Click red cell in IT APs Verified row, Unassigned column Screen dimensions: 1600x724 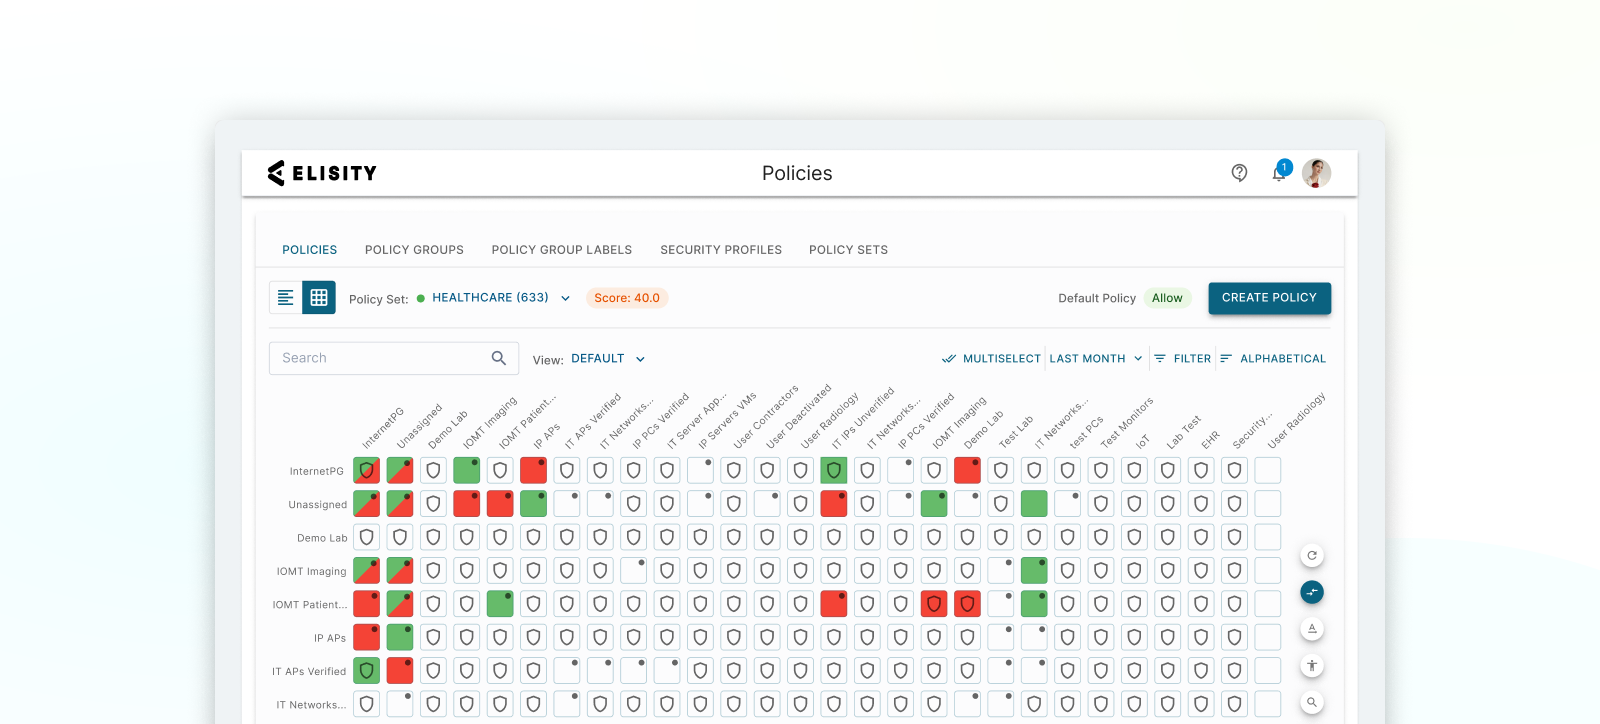point(400,670)
